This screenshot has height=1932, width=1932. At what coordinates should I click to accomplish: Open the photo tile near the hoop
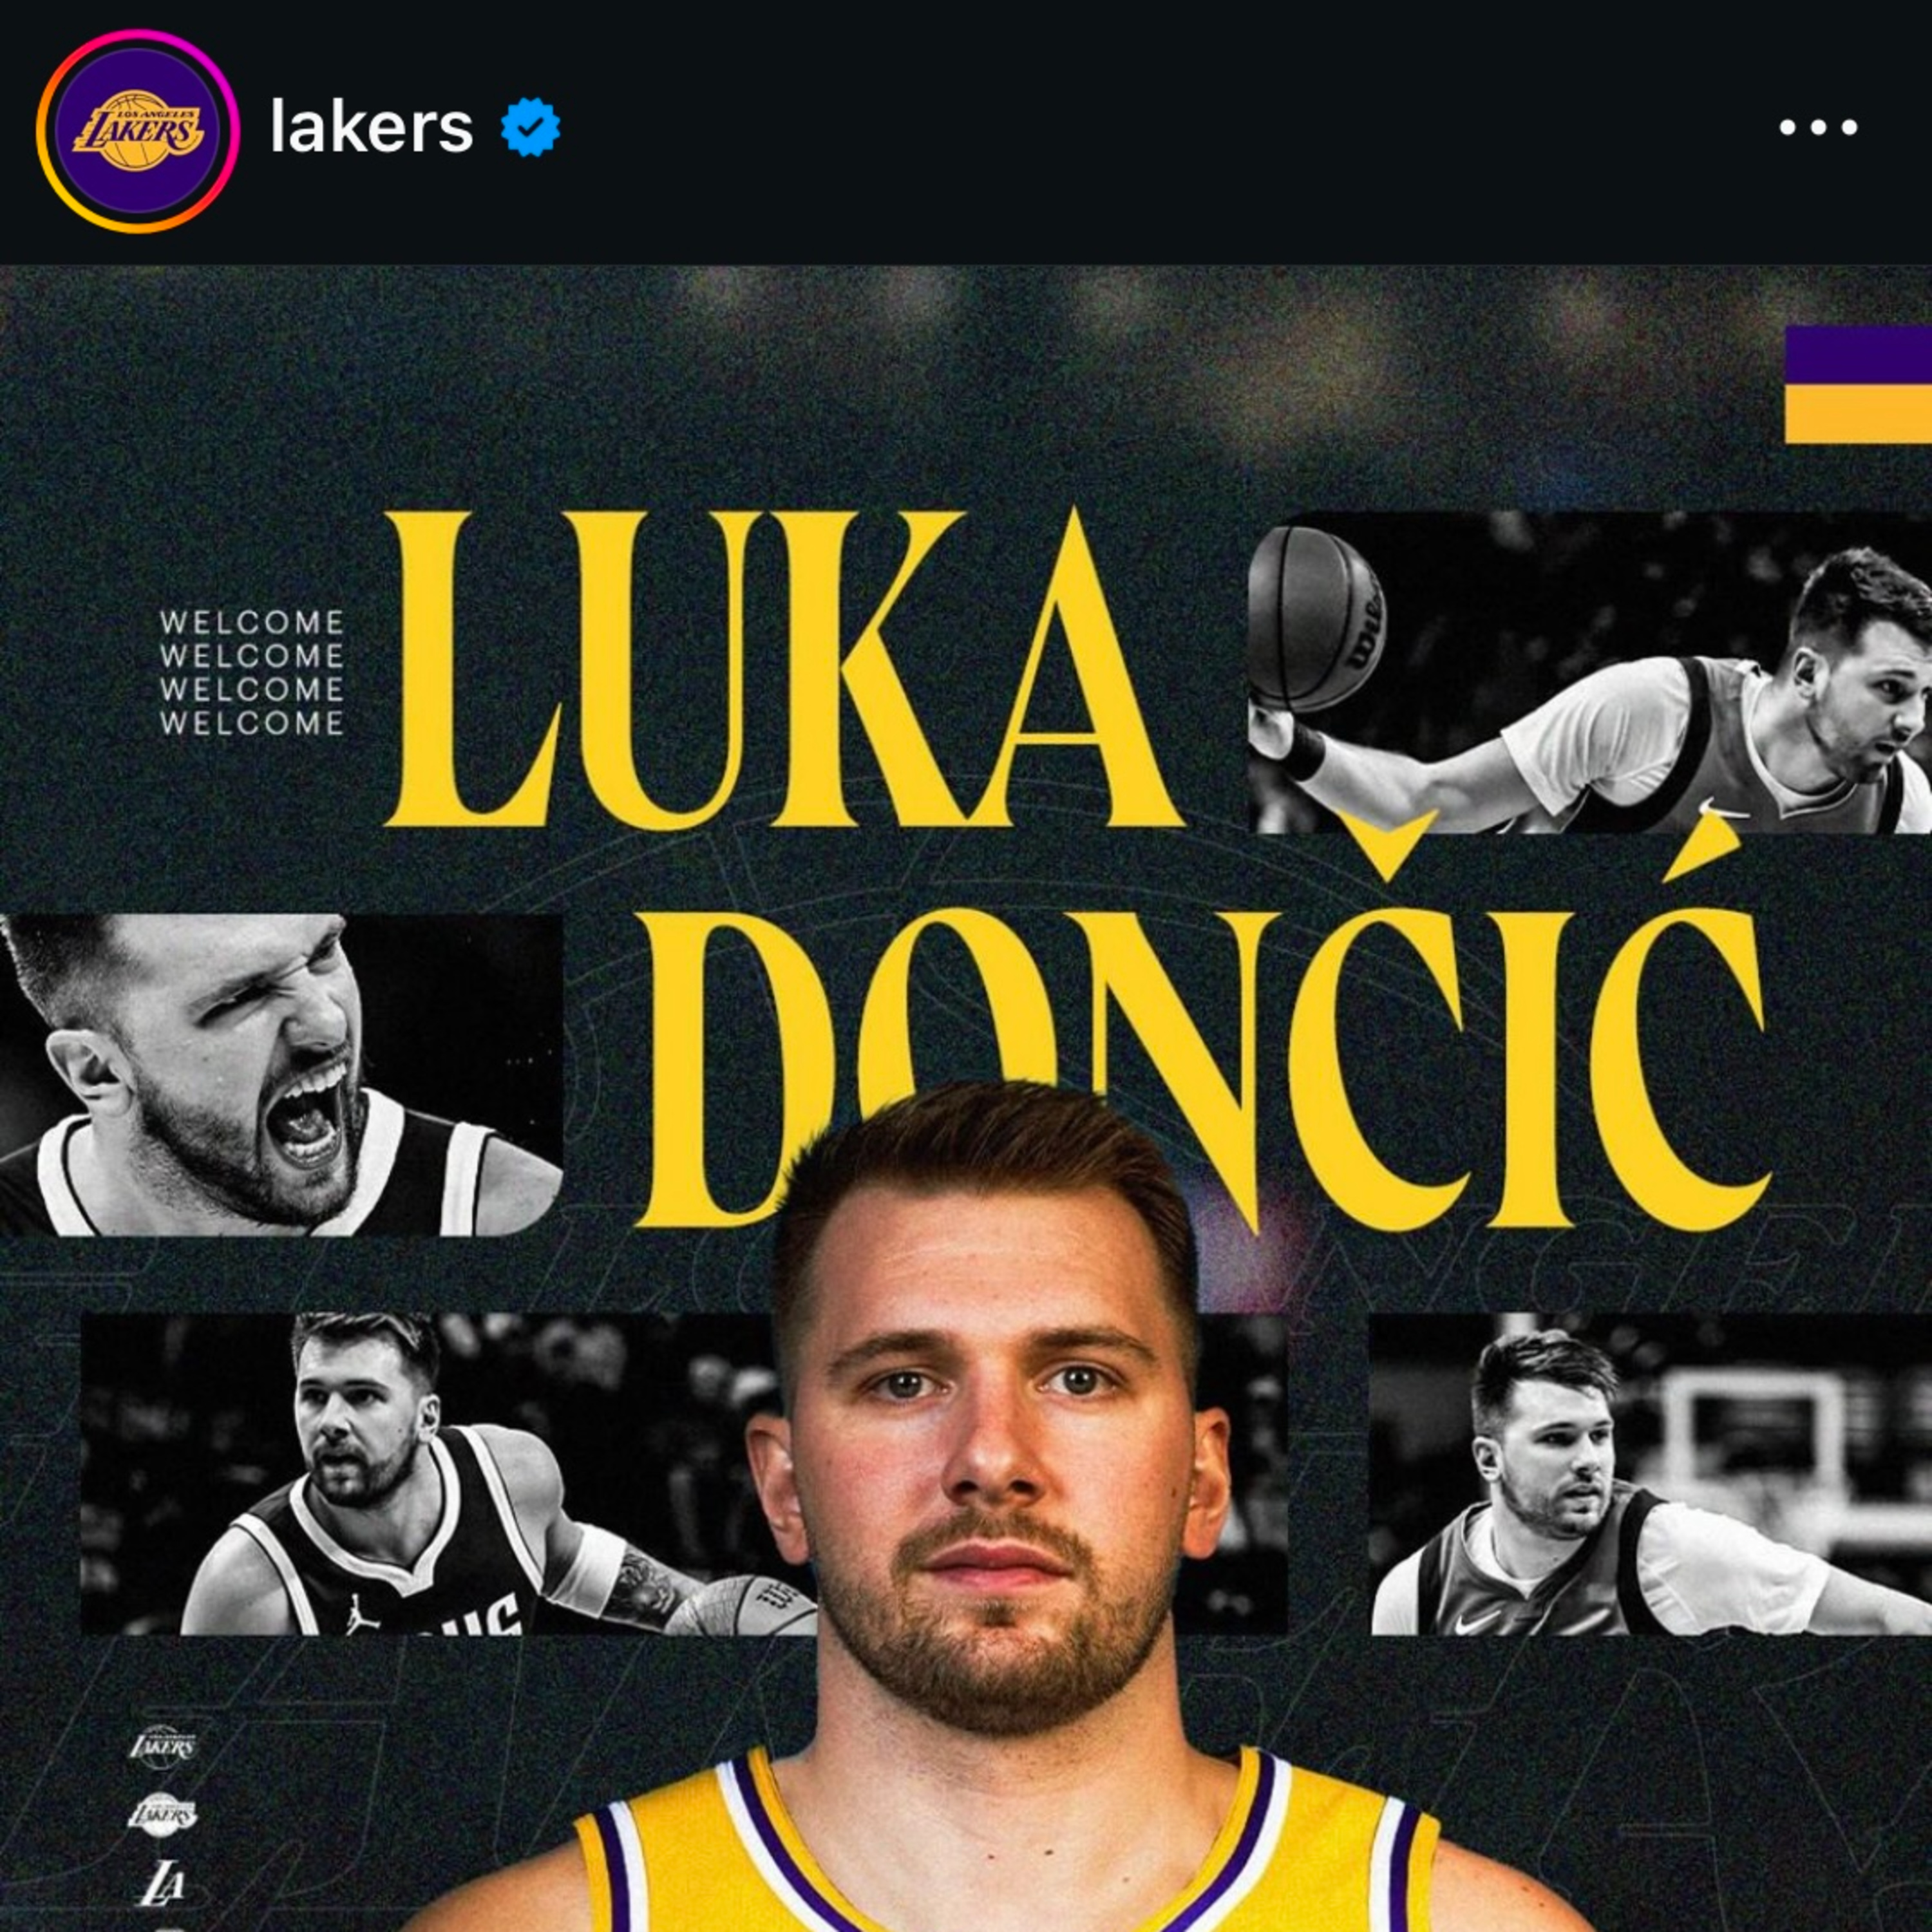[x=1650, y=1474]
